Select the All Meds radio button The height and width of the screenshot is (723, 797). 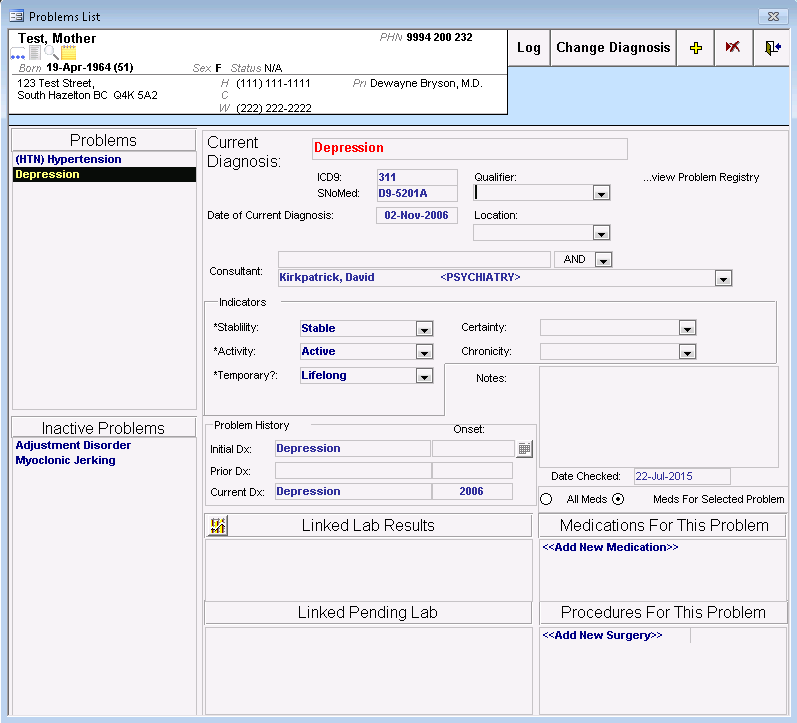[x=546, y=499]
